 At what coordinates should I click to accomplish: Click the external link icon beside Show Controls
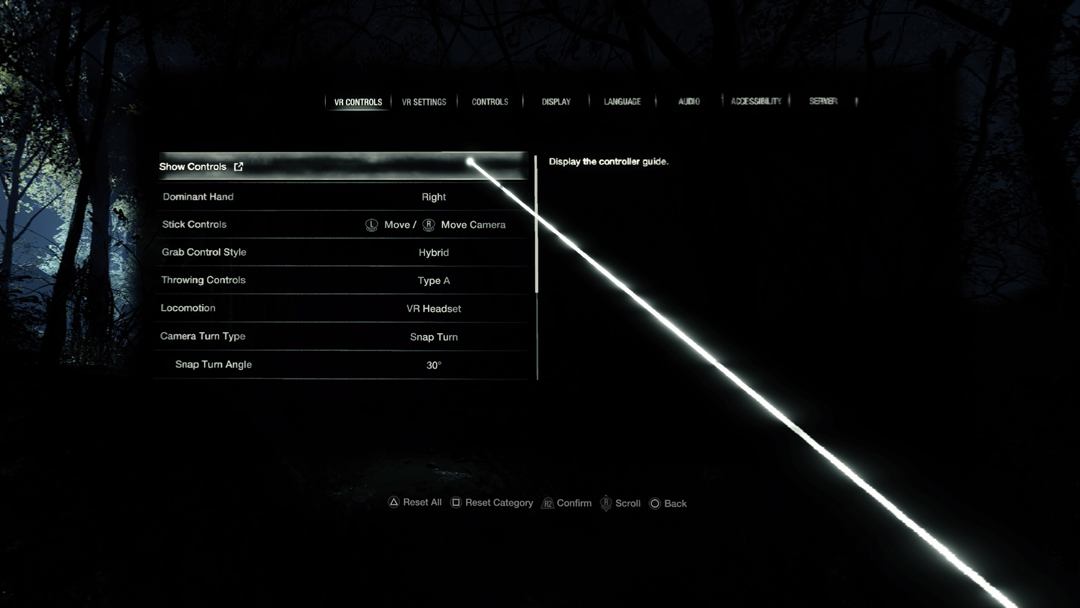coord(239,167)
